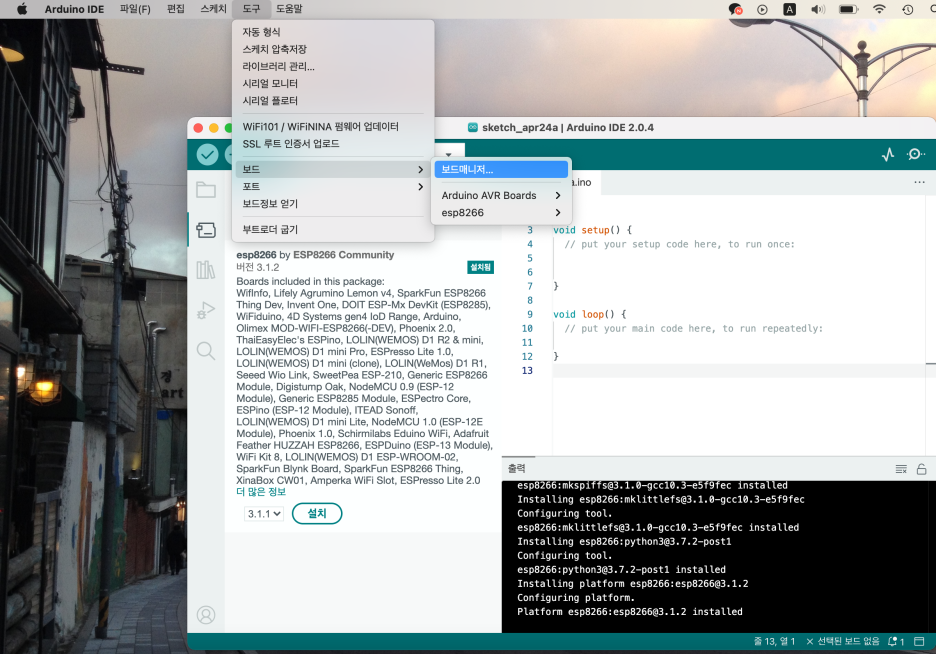Click the 출력 output panel label
Viewport: 936px width, 654px height.
[x=516, y=468]
